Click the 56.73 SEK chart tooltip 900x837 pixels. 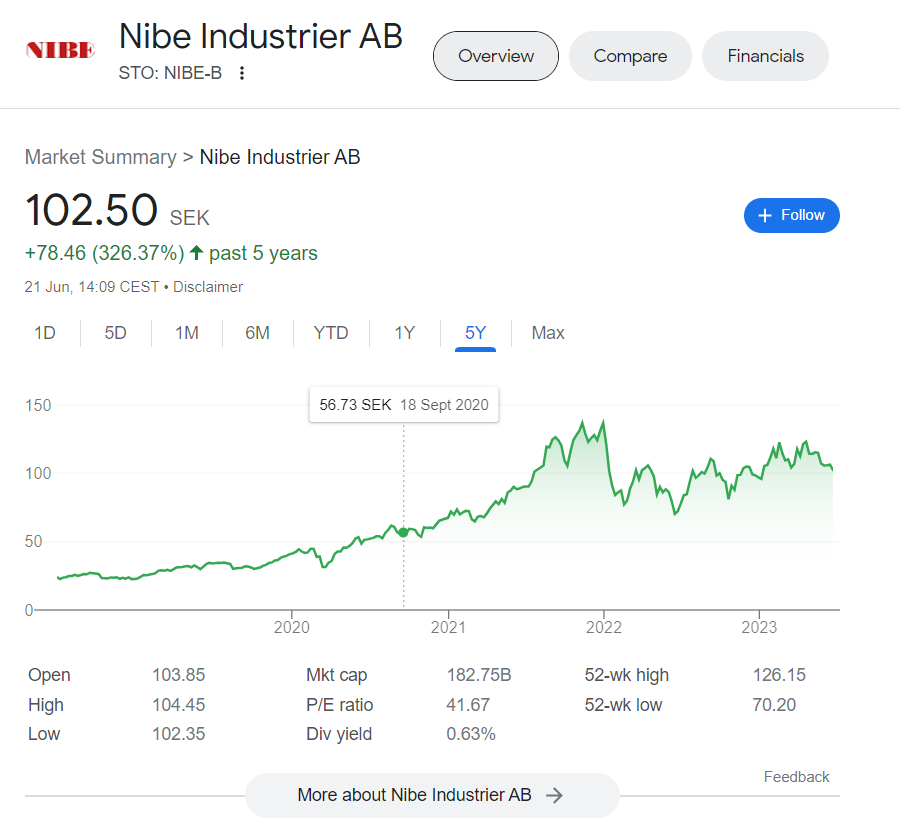404,405
